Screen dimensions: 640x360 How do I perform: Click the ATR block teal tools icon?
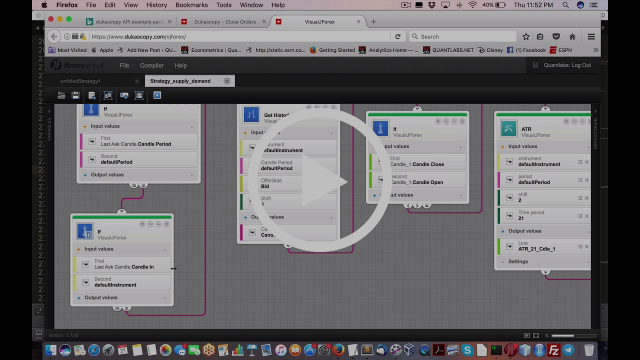tap(508, 129)
